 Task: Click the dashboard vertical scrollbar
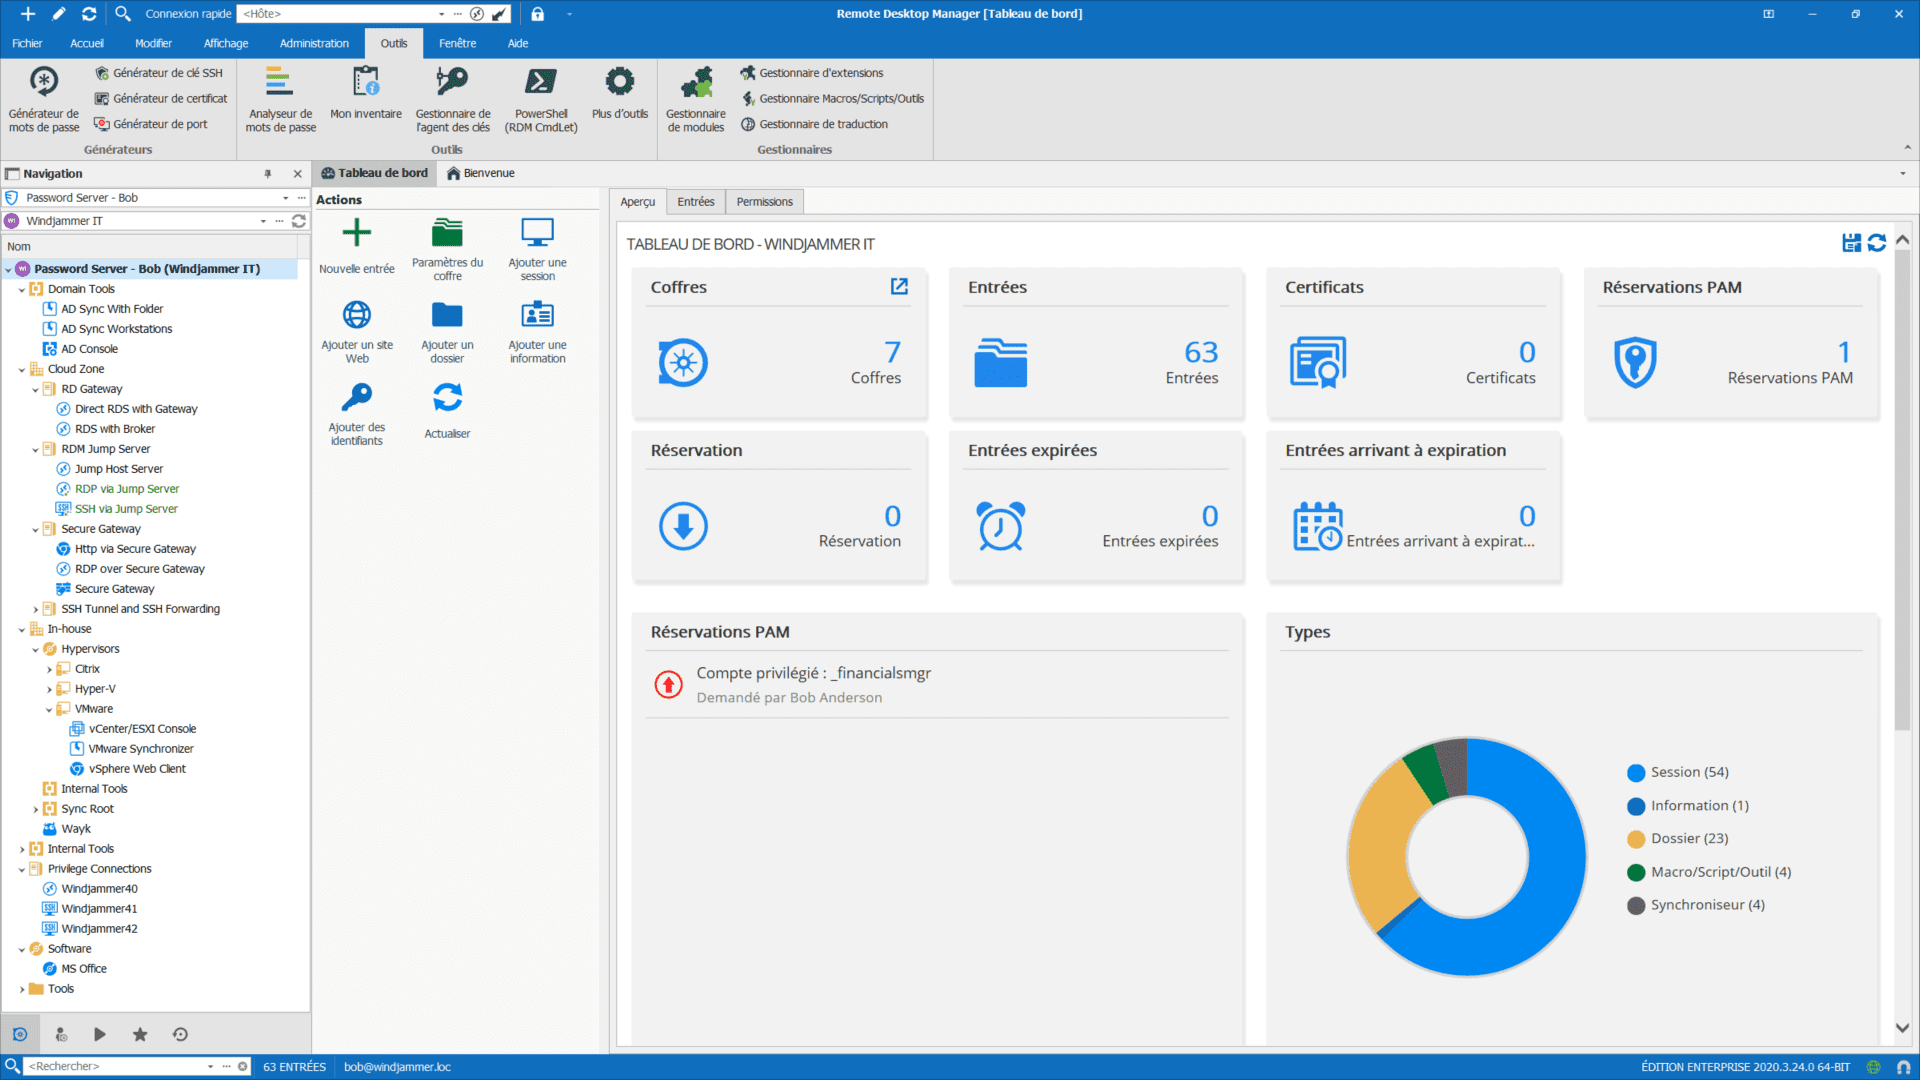1902,490
